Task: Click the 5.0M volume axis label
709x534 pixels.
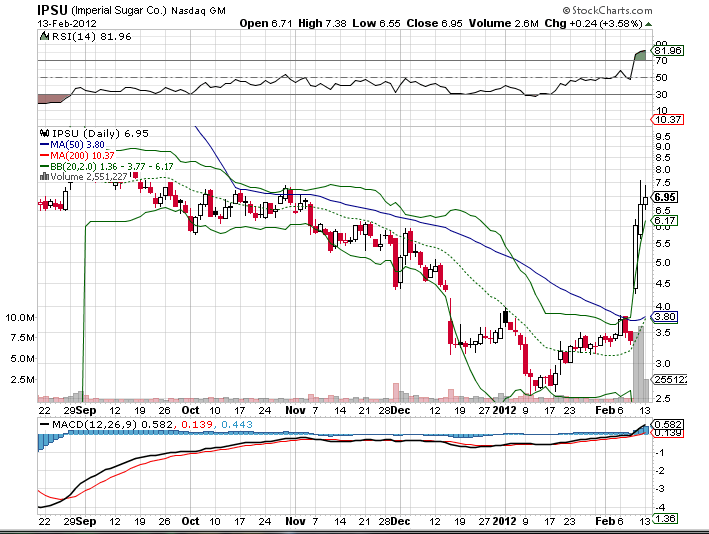Action: pos(22,359)
